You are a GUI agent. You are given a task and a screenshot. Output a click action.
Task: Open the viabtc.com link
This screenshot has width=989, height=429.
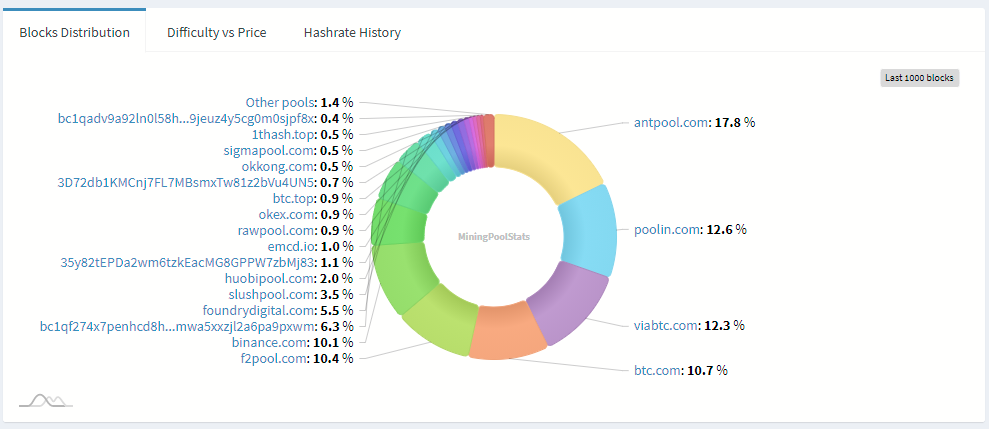[x=667, y=326]
